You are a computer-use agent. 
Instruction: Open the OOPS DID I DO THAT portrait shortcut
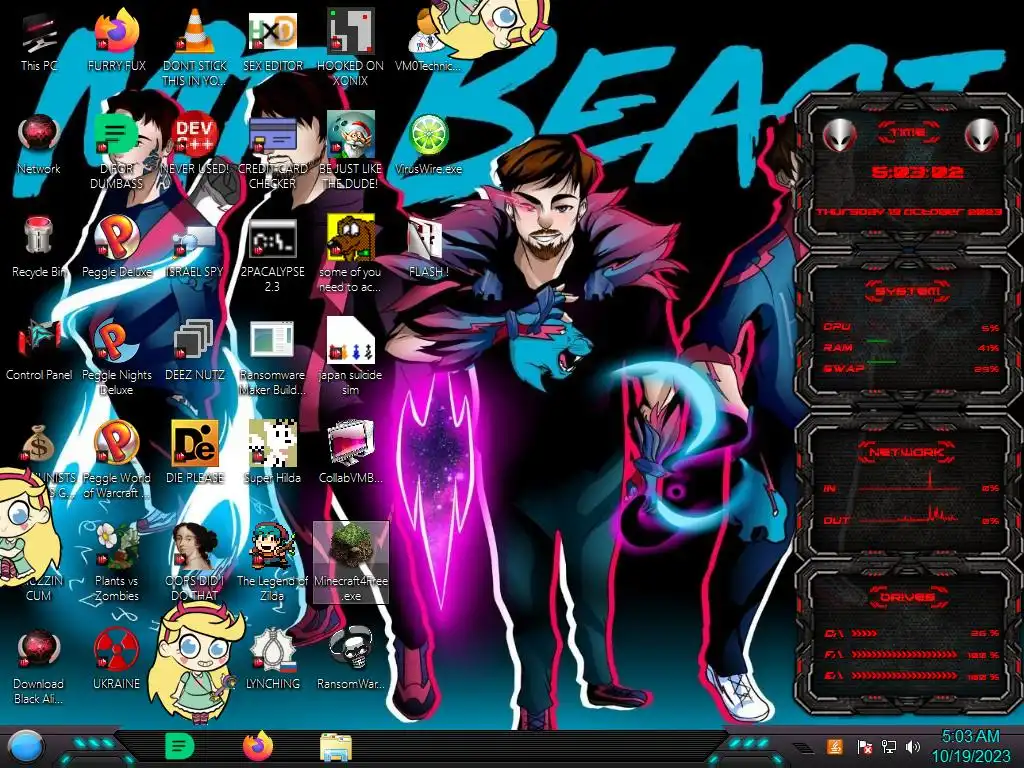[x=195, y=562]
